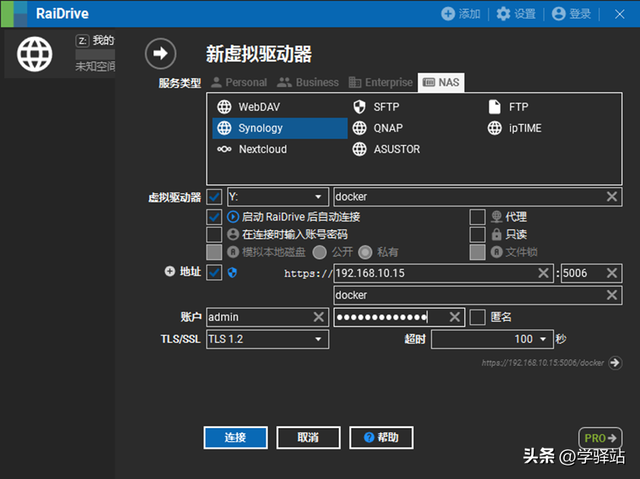Select the NAS service tab

pos(441,82)
